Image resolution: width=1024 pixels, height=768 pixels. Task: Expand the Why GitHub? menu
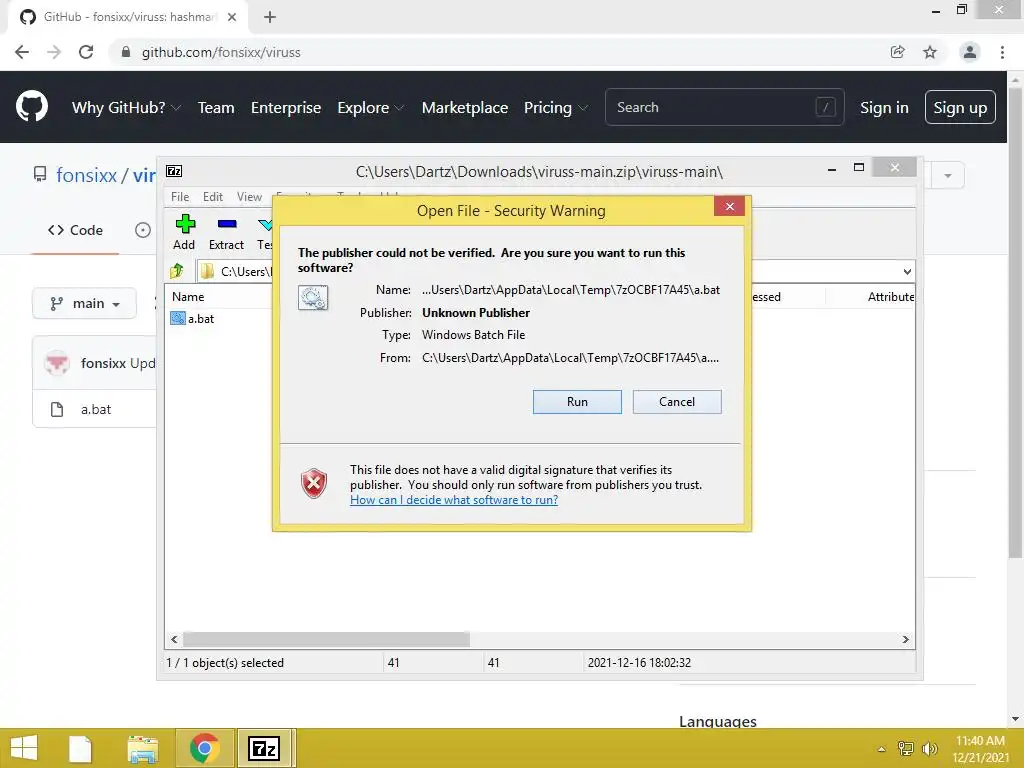126,108
